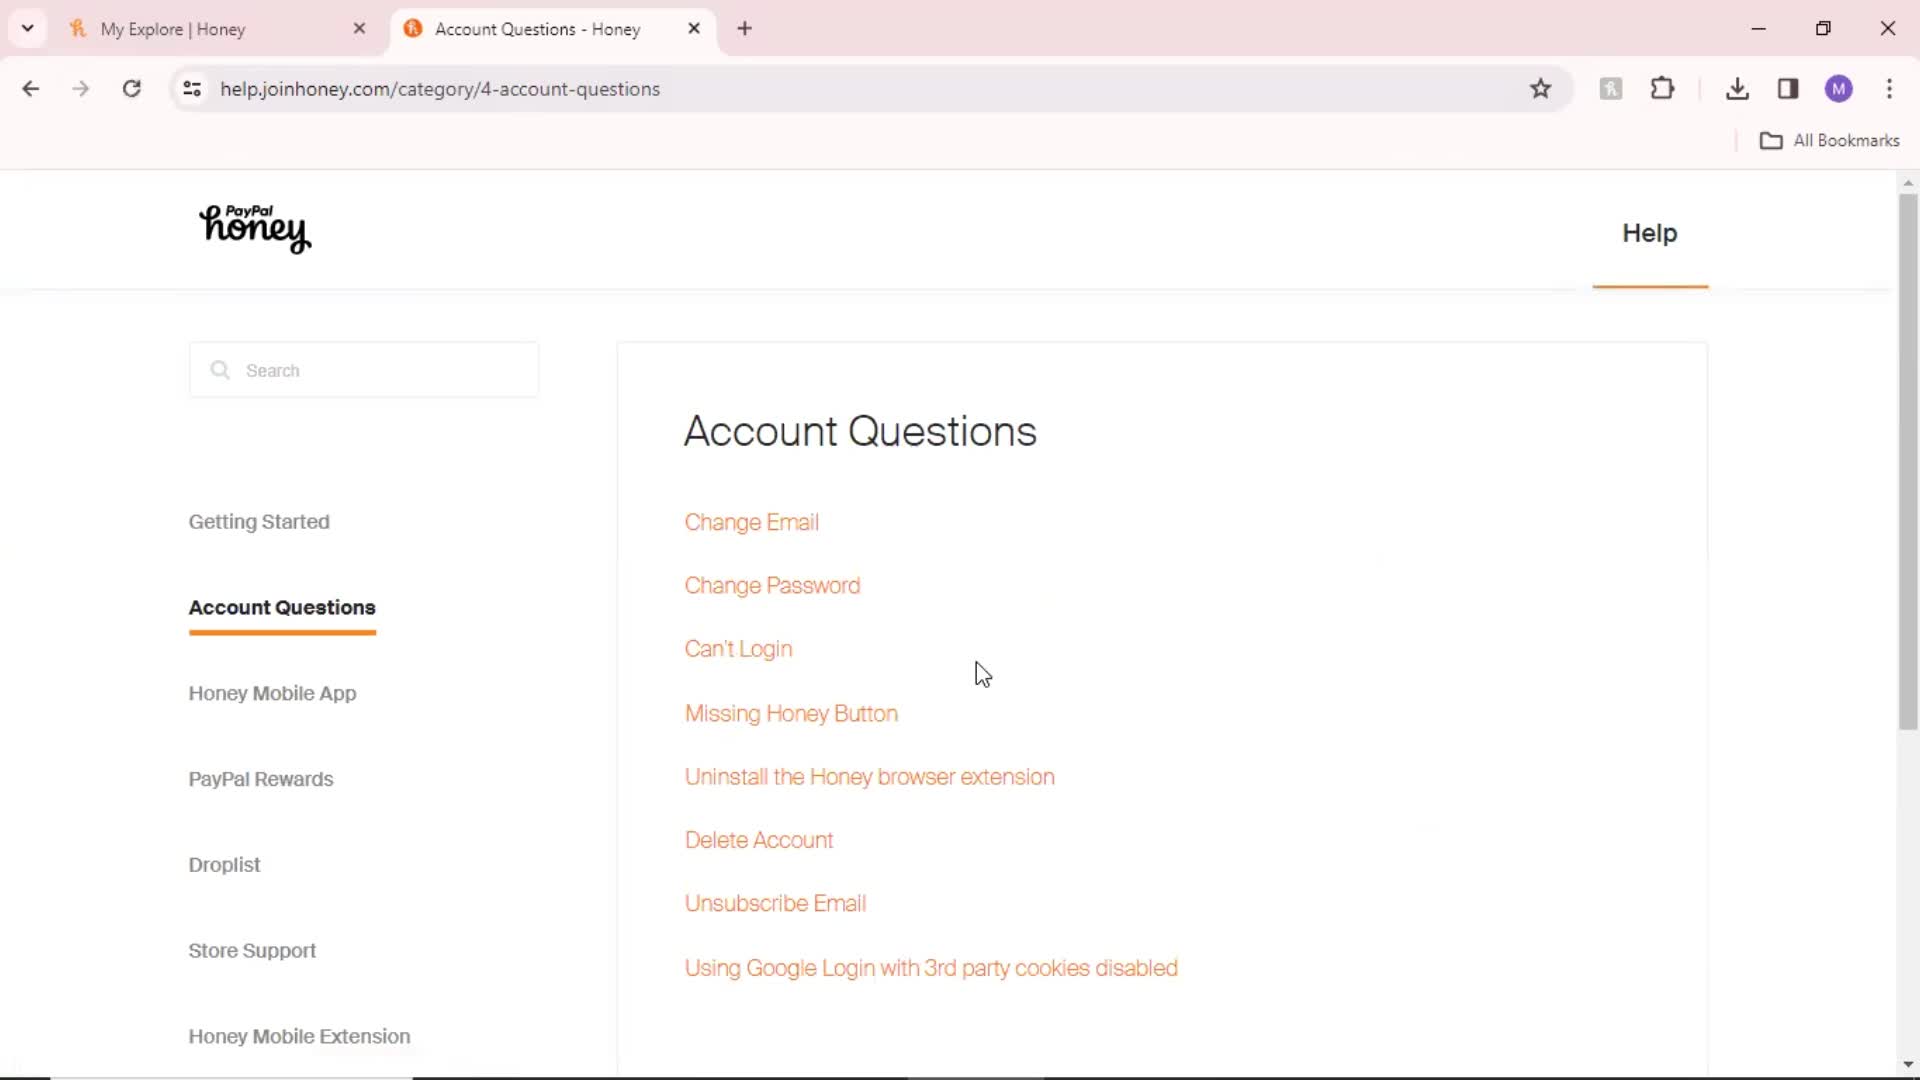This screenshot has height=1080, width=1920.
Task: Click the help search field
Action: click(364, 370)
